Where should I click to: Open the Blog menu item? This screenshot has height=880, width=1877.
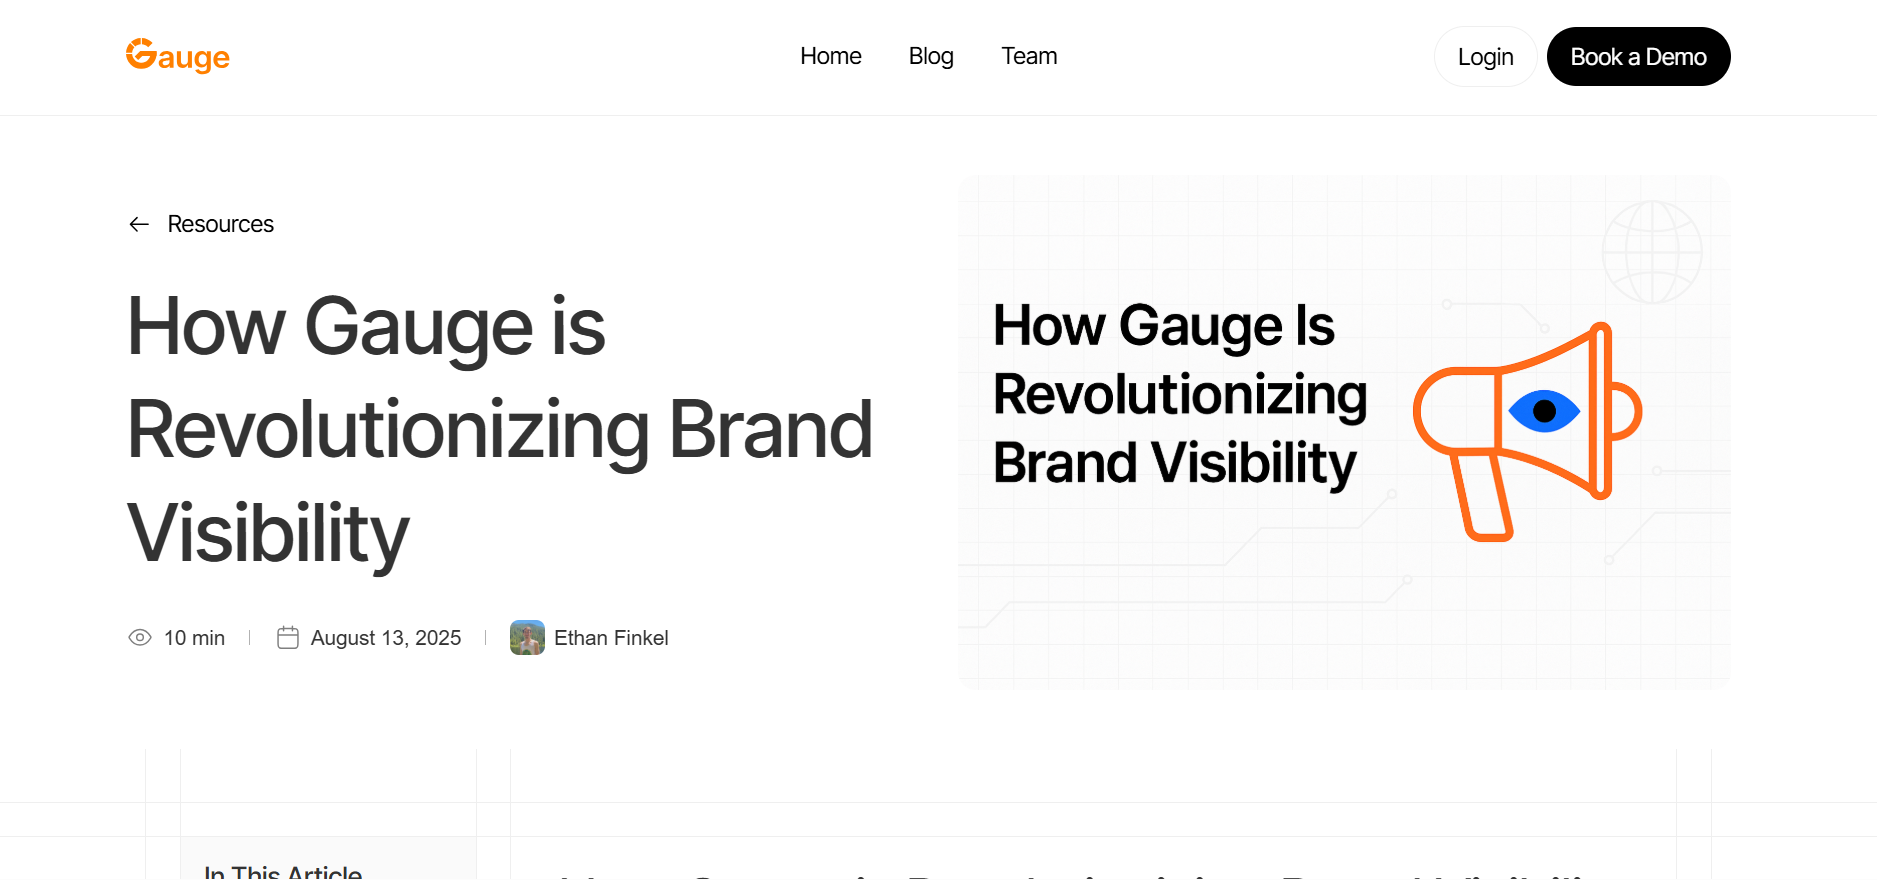point(931,56)
